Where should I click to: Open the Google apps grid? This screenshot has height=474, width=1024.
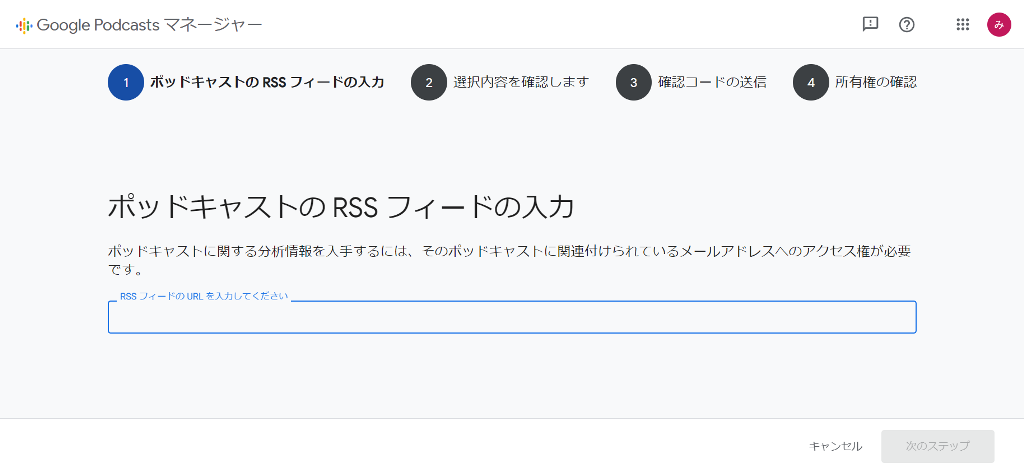962,25
